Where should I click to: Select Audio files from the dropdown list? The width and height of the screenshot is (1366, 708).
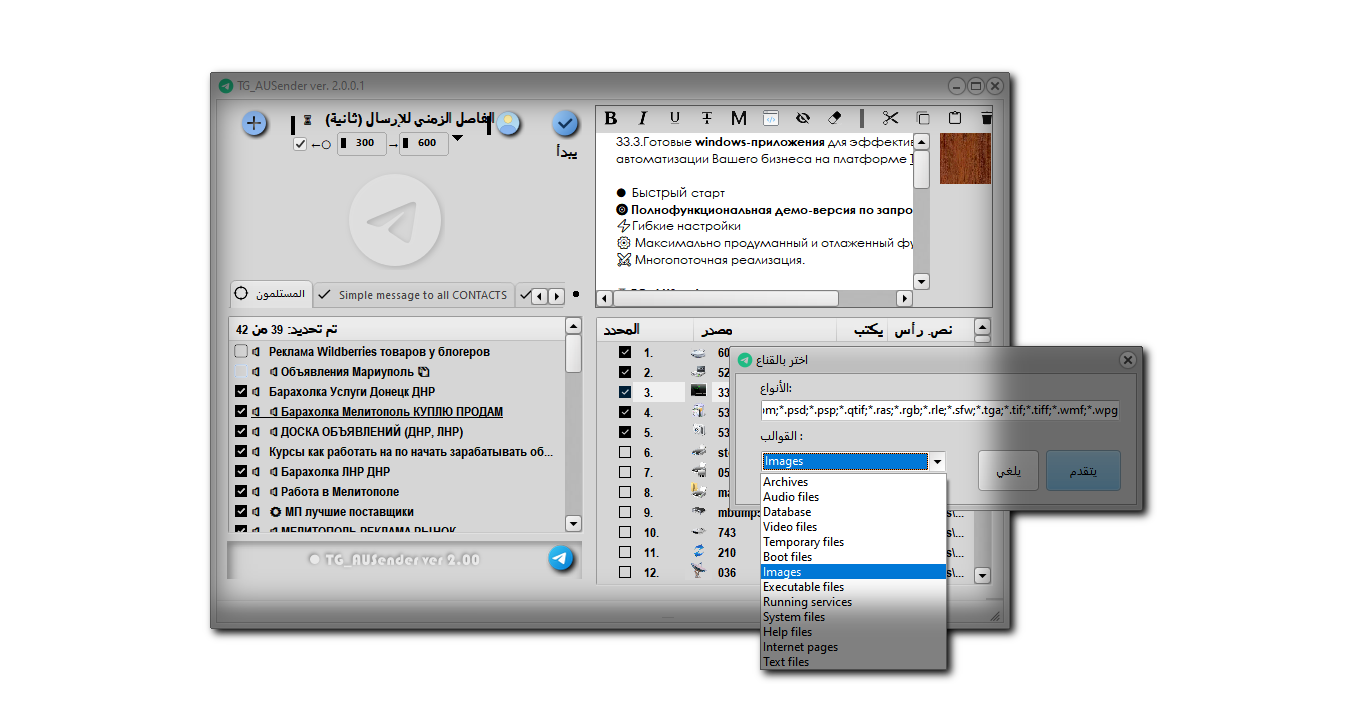click(853, 497)
